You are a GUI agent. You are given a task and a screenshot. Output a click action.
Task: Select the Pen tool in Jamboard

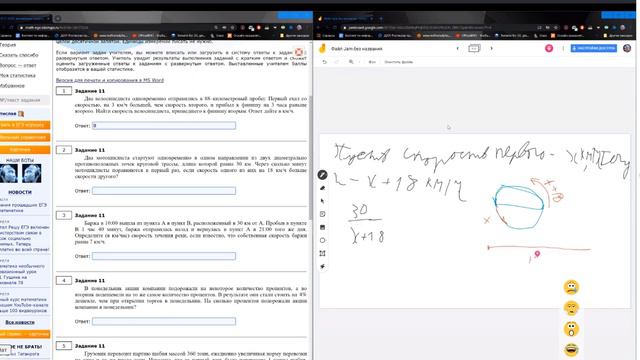click(322, 175)
